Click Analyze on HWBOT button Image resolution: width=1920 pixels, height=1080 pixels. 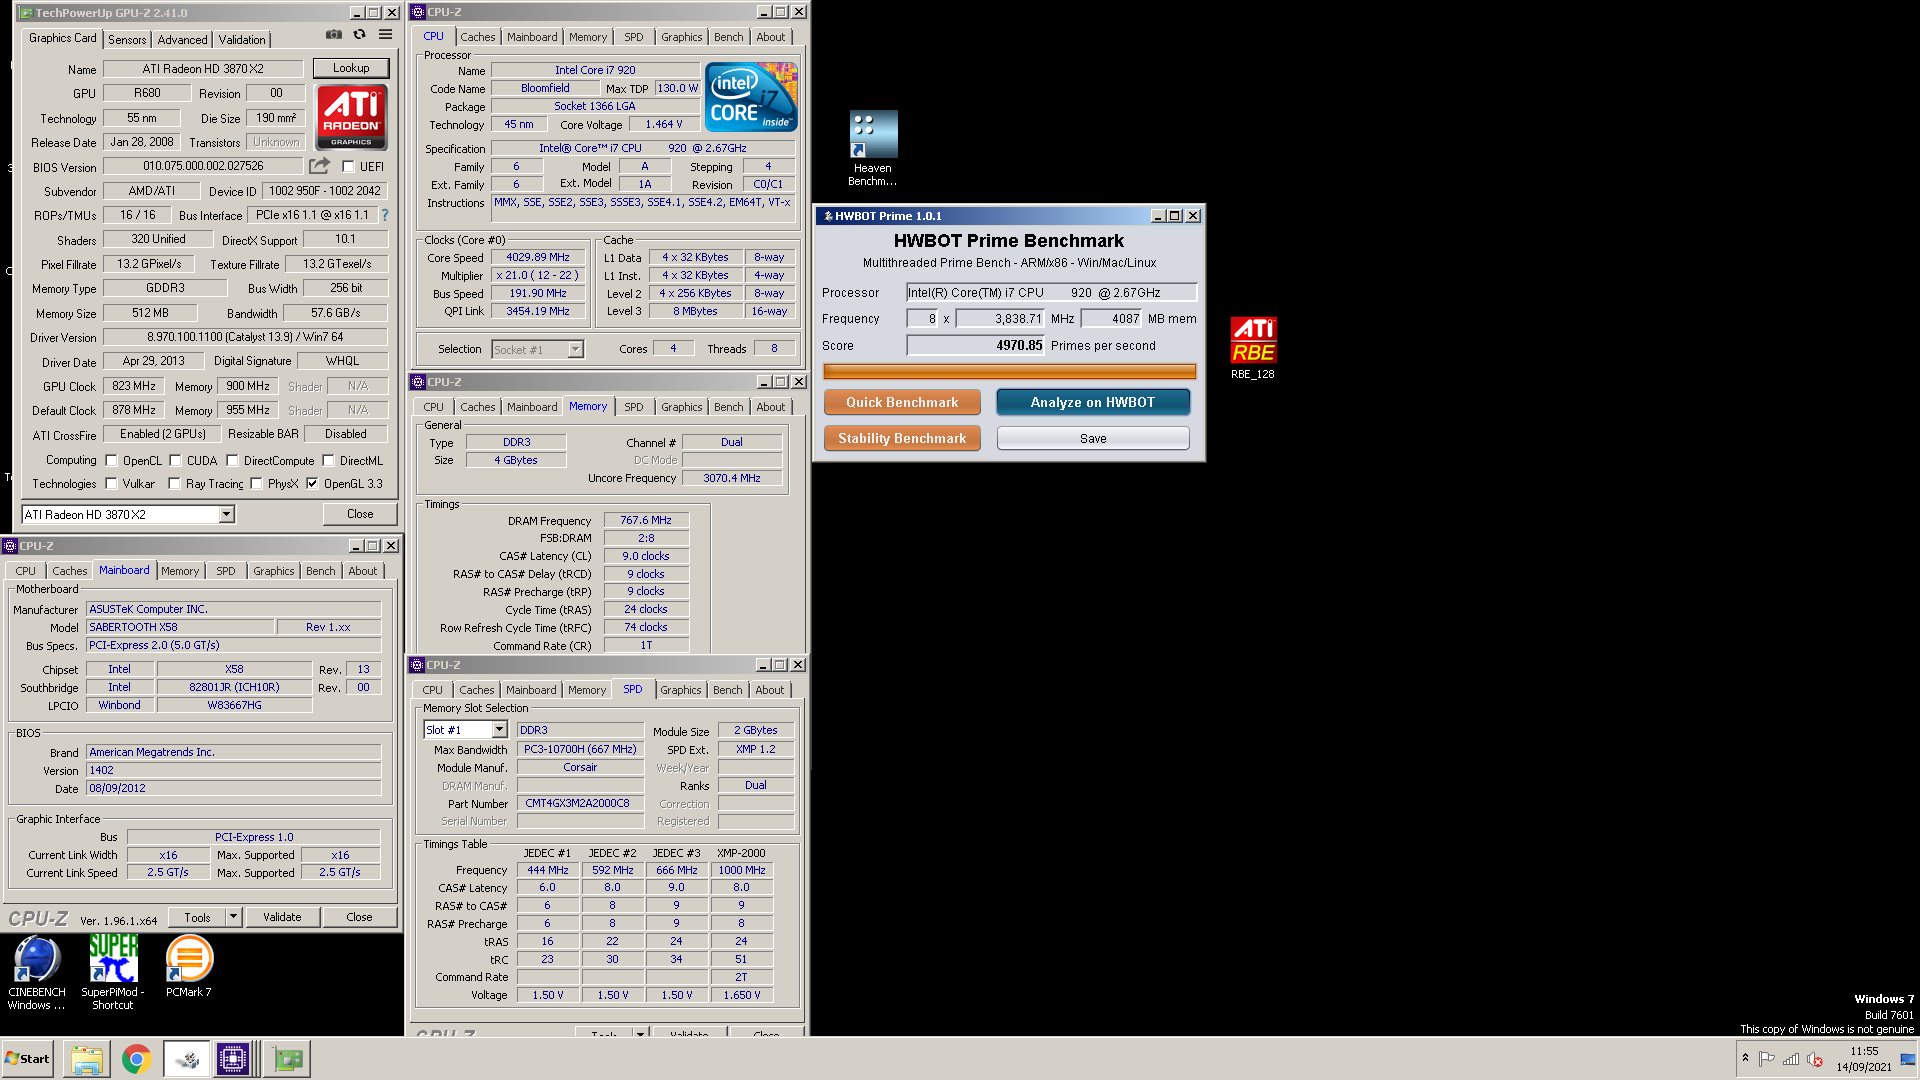coord(1093,402)
